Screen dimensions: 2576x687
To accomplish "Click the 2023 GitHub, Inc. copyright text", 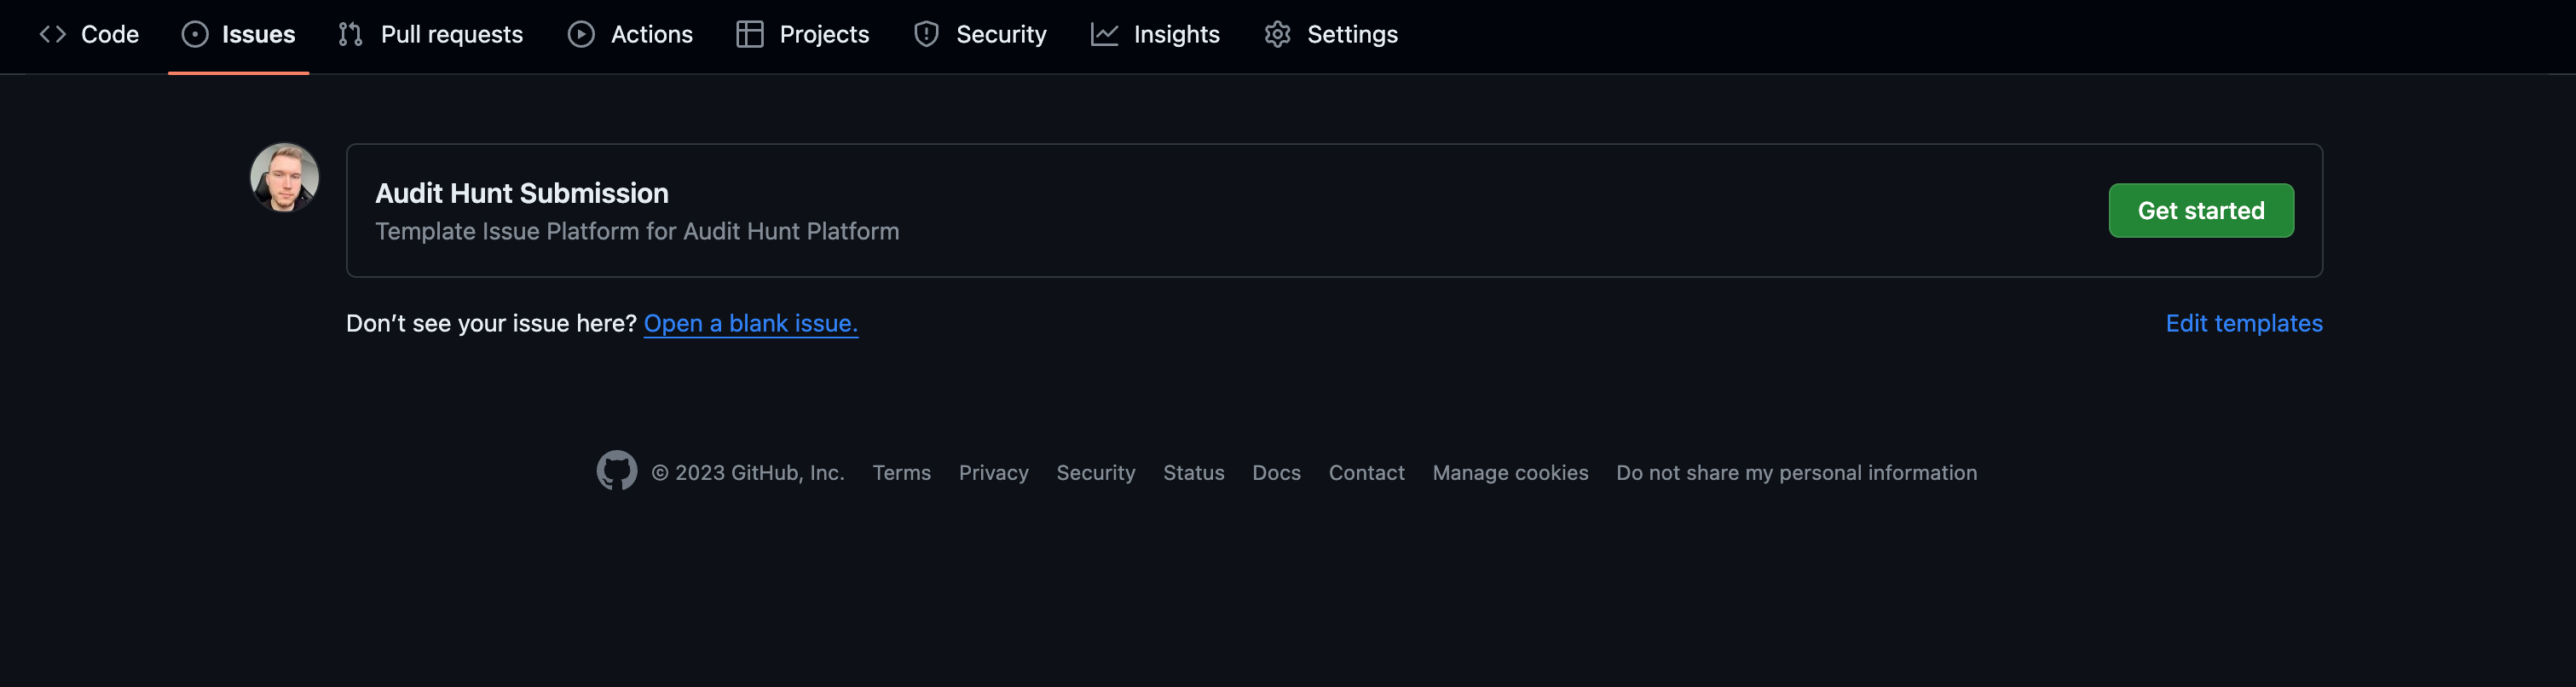I will [747, 472].
